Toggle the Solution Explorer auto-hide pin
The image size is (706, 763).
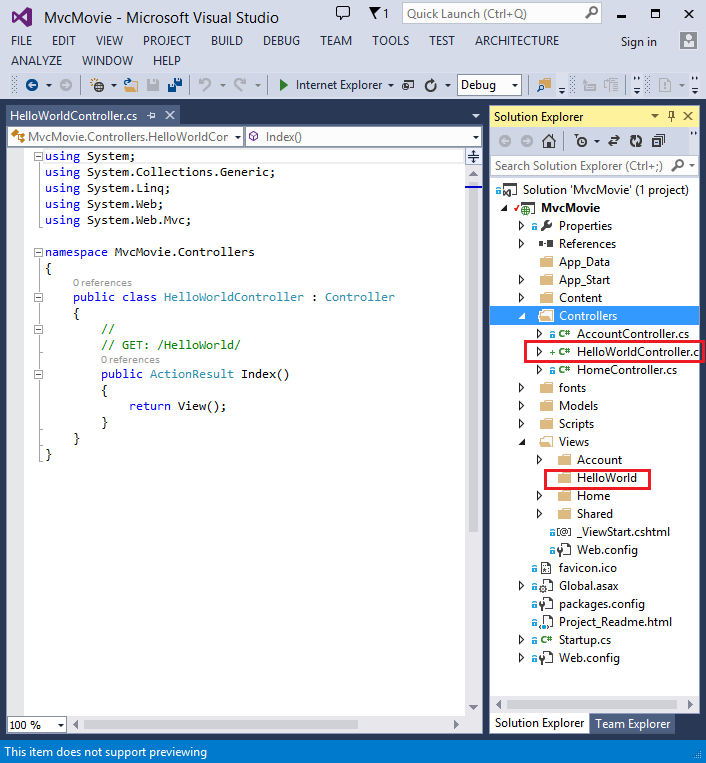[x=671, y=116]
